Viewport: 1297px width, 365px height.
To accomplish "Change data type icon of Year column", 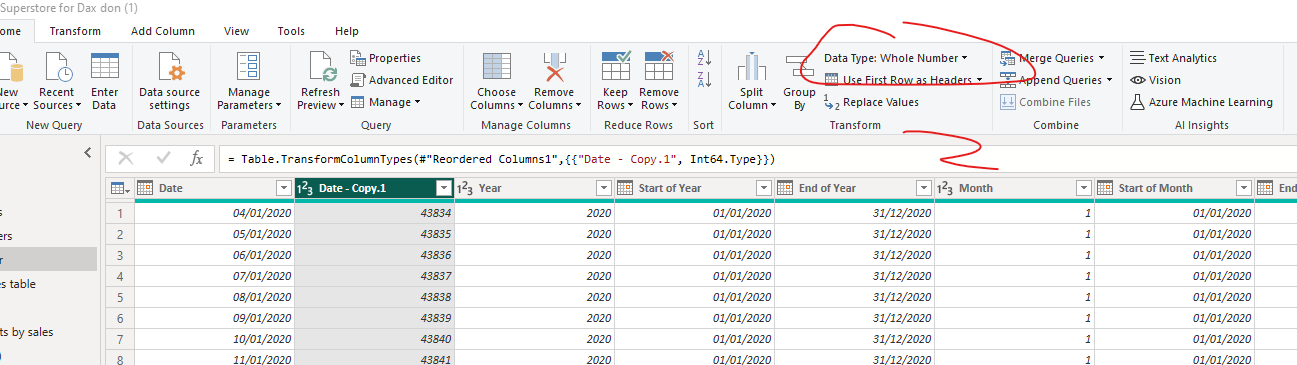I will (x=465, y=188).
